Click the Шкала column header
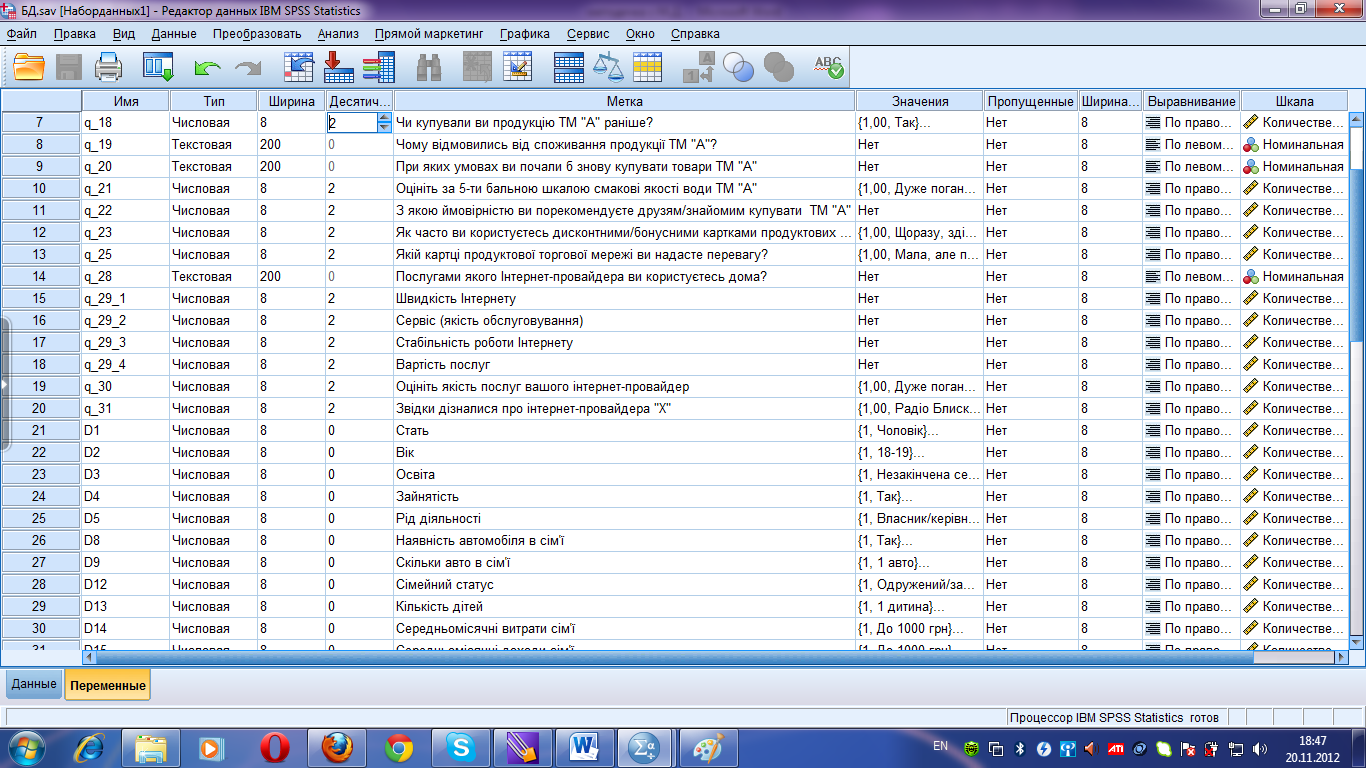The height and width of the screenshot is (768, 1366). tap(1295, 101)
